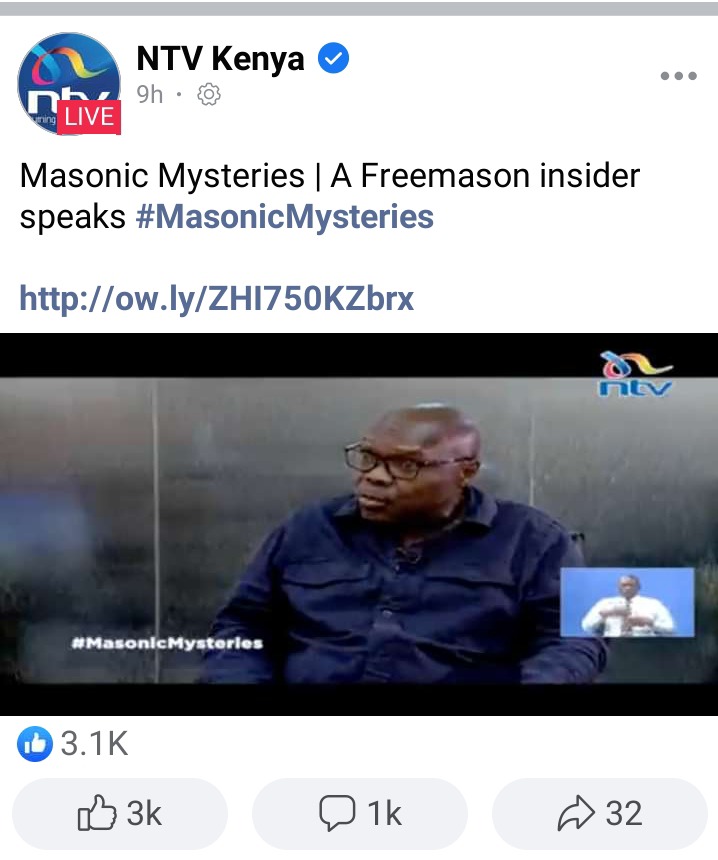The image size is (718, 860).
Task: Tap the #MasonicMysteries overlay on video
Action: click(x=167, y=643)
